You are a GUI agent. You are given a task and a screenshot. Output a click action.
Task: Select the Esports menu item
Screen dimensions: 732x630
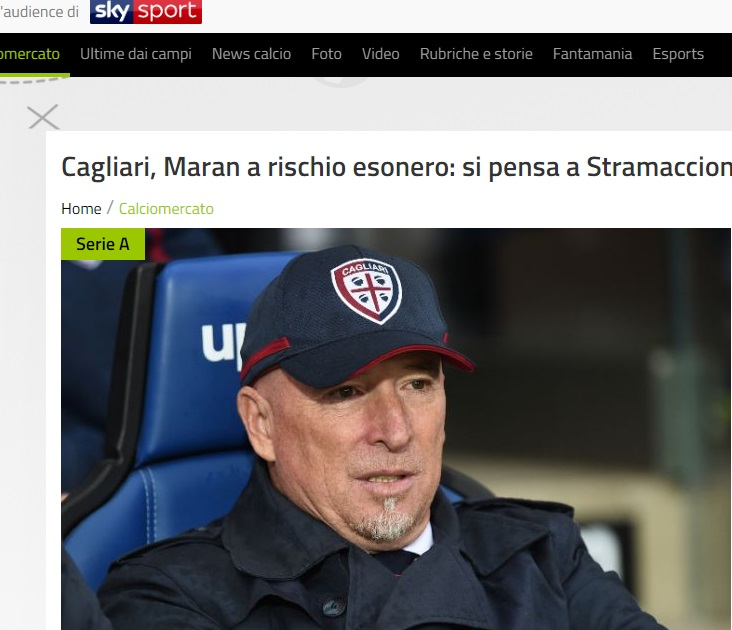coord(678,54)
